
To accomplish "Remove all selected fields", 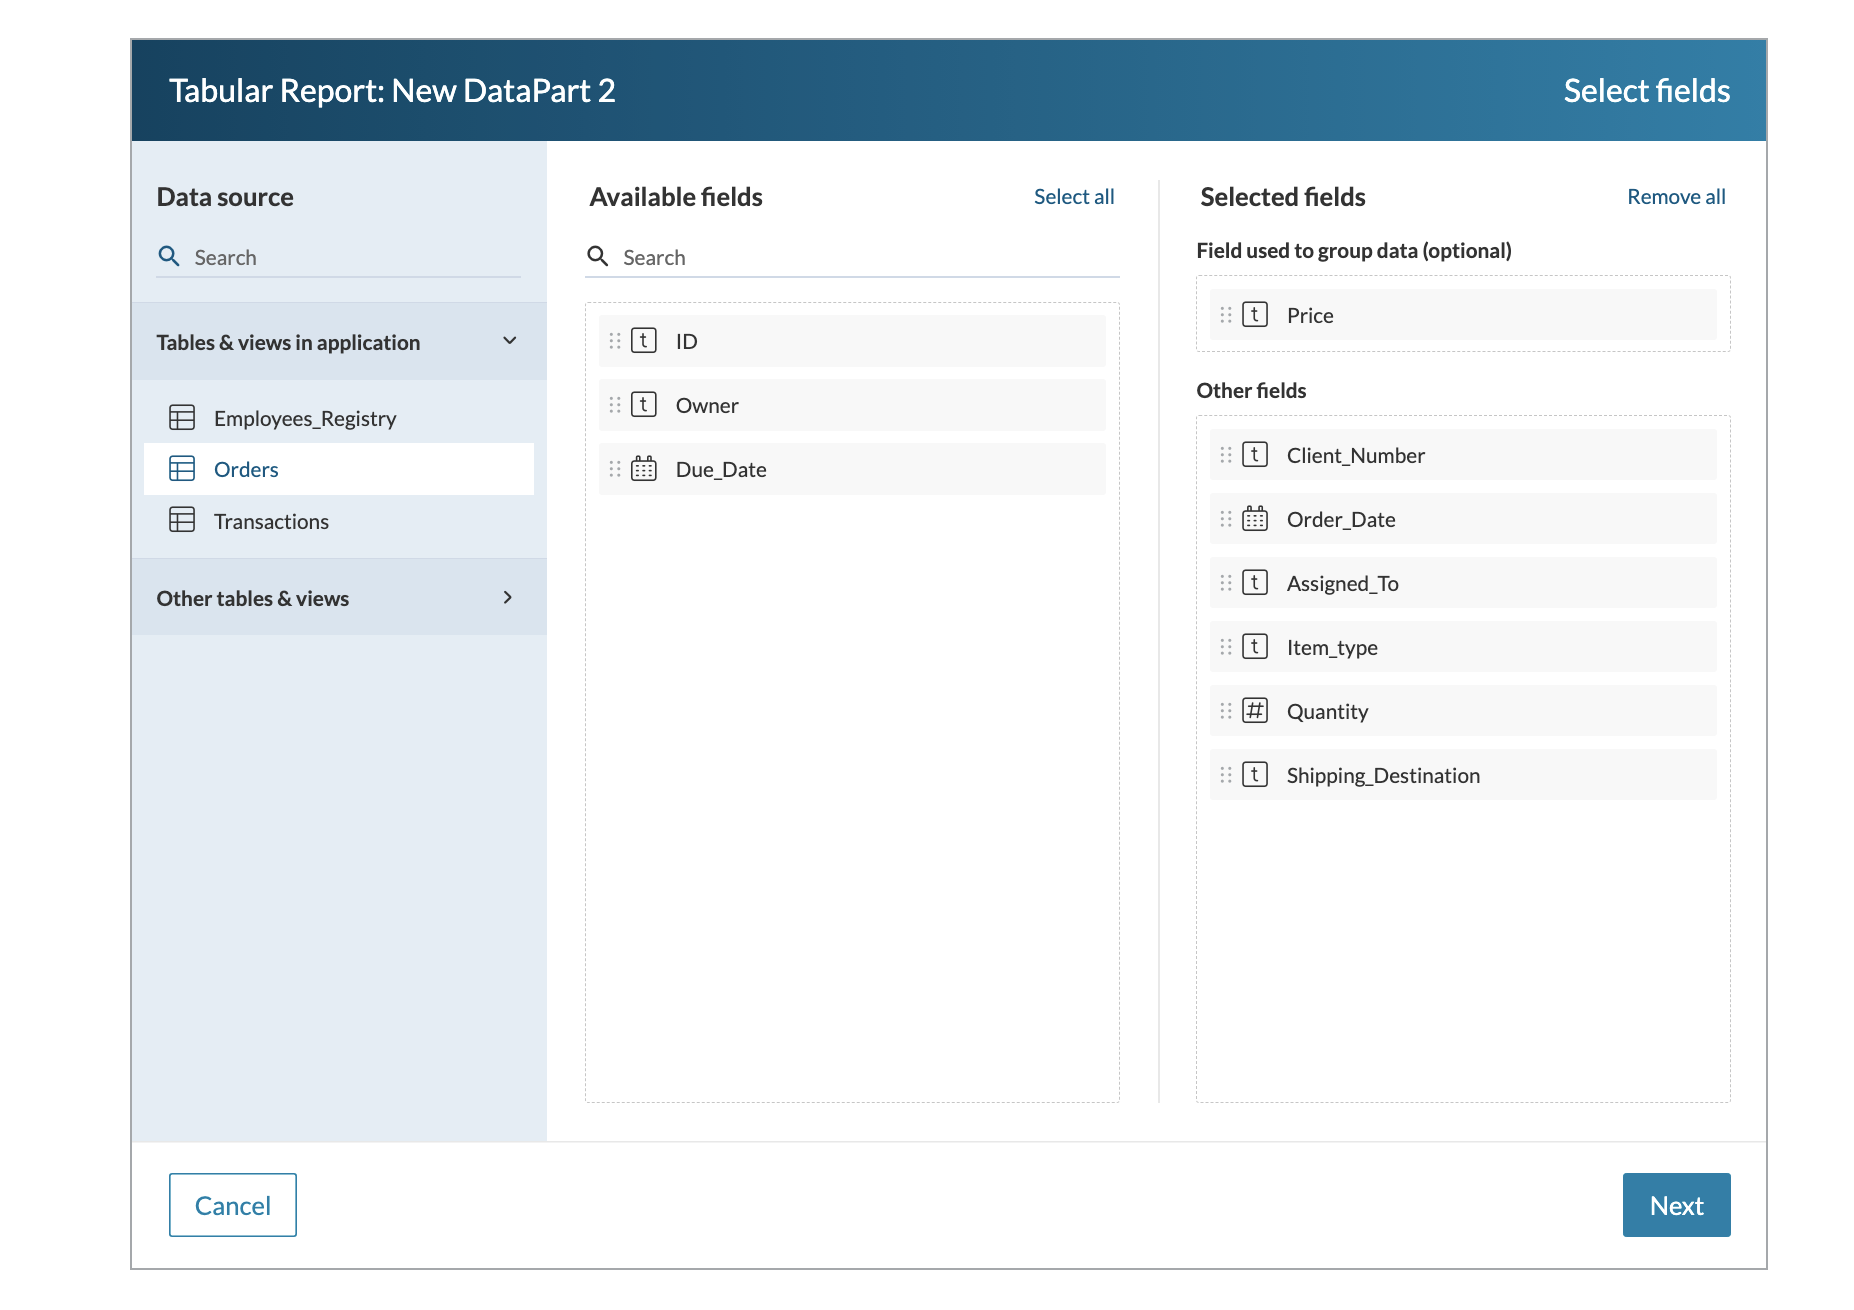I will click(x=1676, y=196).
